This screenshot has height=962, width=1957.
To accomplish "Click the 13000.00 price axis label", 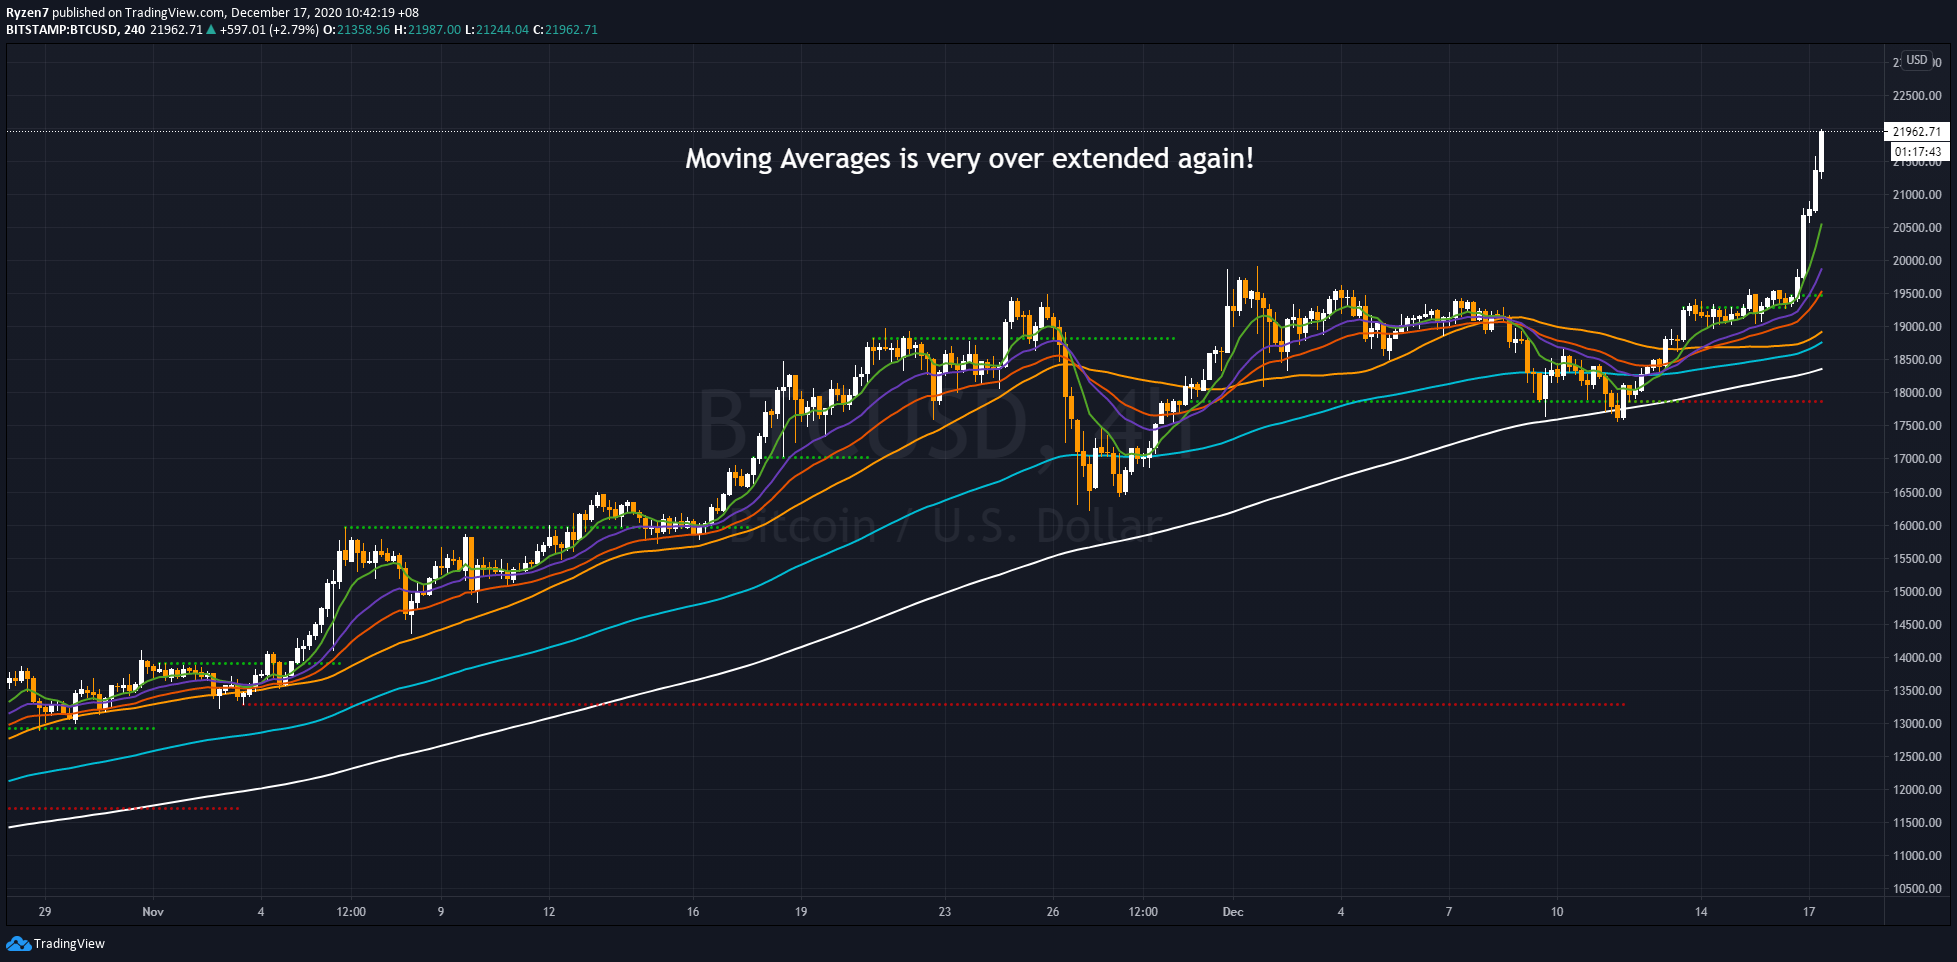I will 1917,724.
